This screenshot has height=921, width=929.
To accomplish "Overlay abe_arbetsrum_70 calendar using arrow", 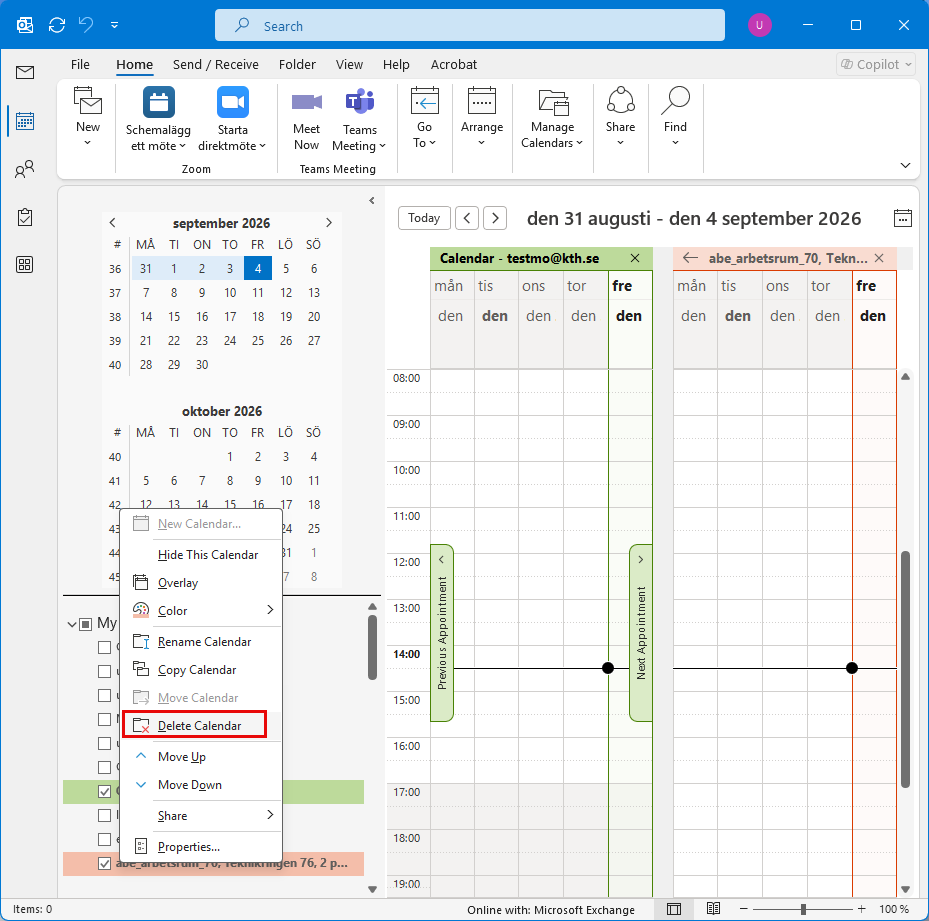I will point(690,258).
